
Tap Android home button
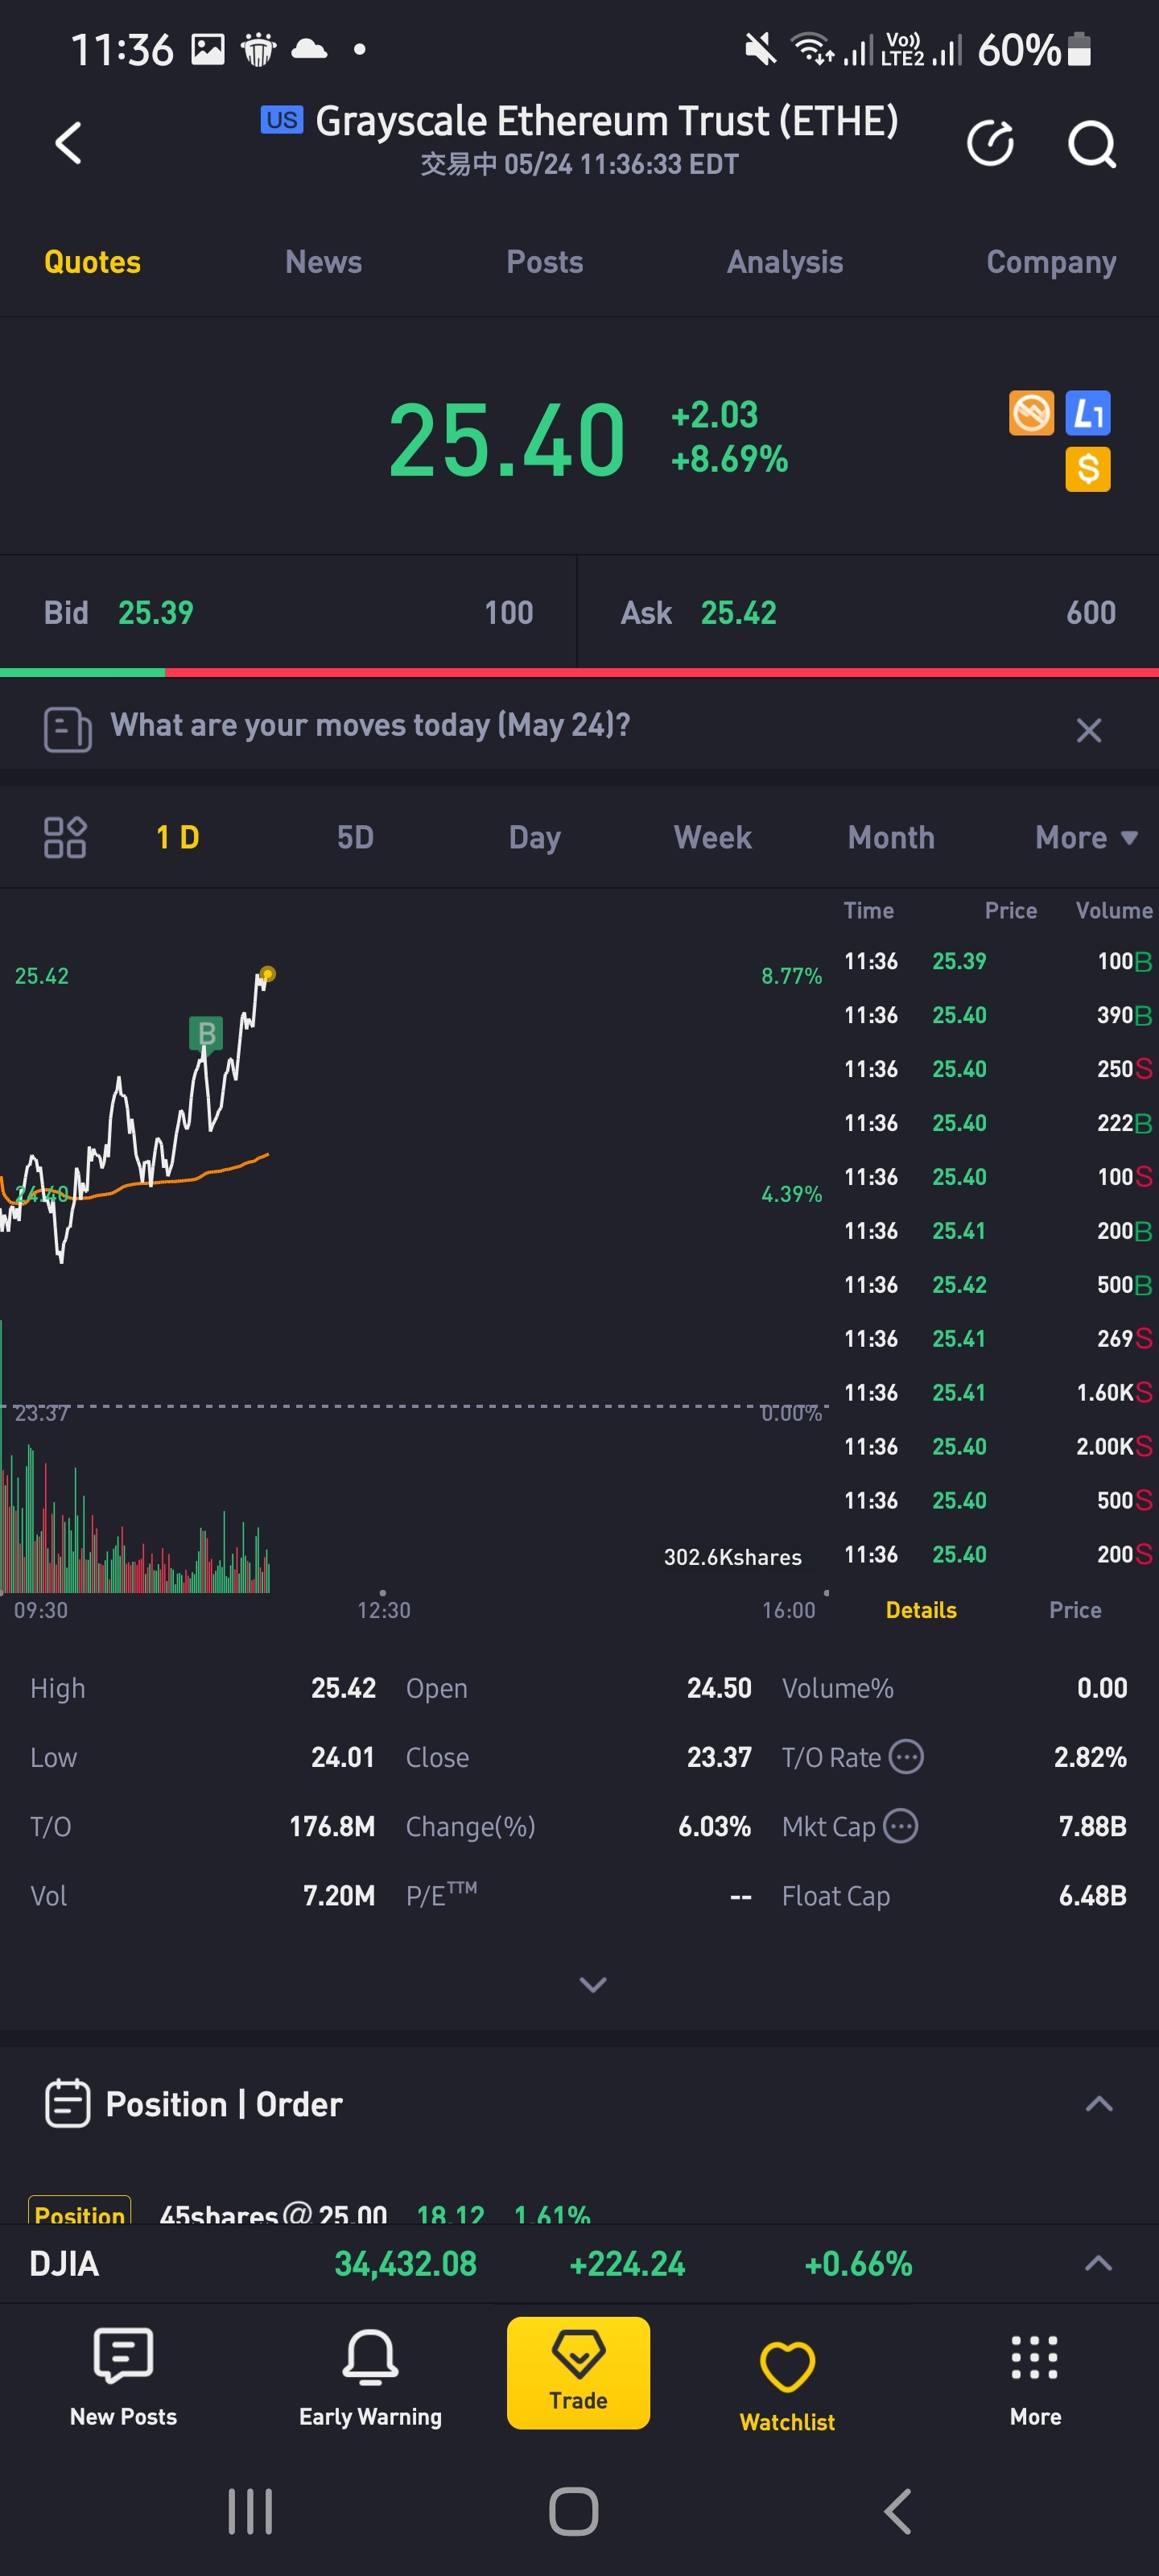(574, 2511)
